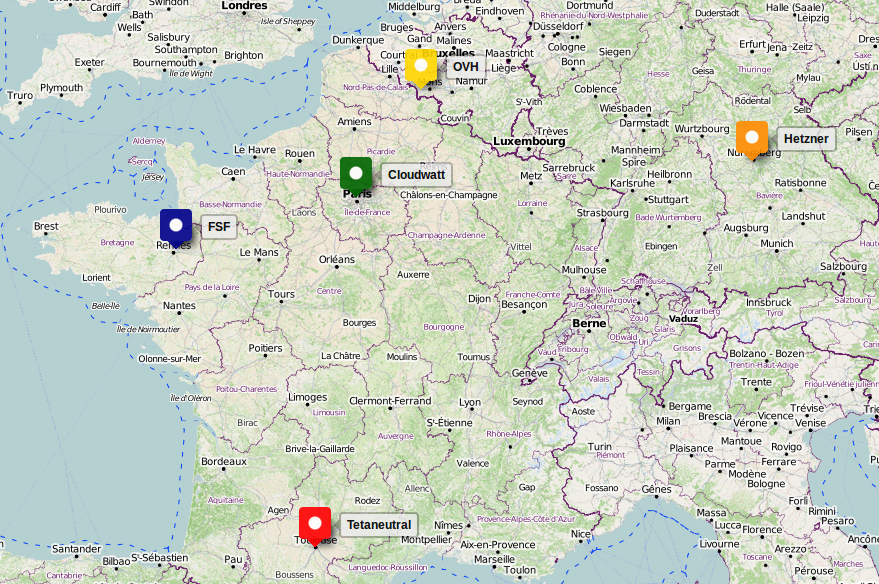The height and width of the screenshot is (584, 879).
Task: Click the Aquitaine region label
Action: tap(225, 500)
